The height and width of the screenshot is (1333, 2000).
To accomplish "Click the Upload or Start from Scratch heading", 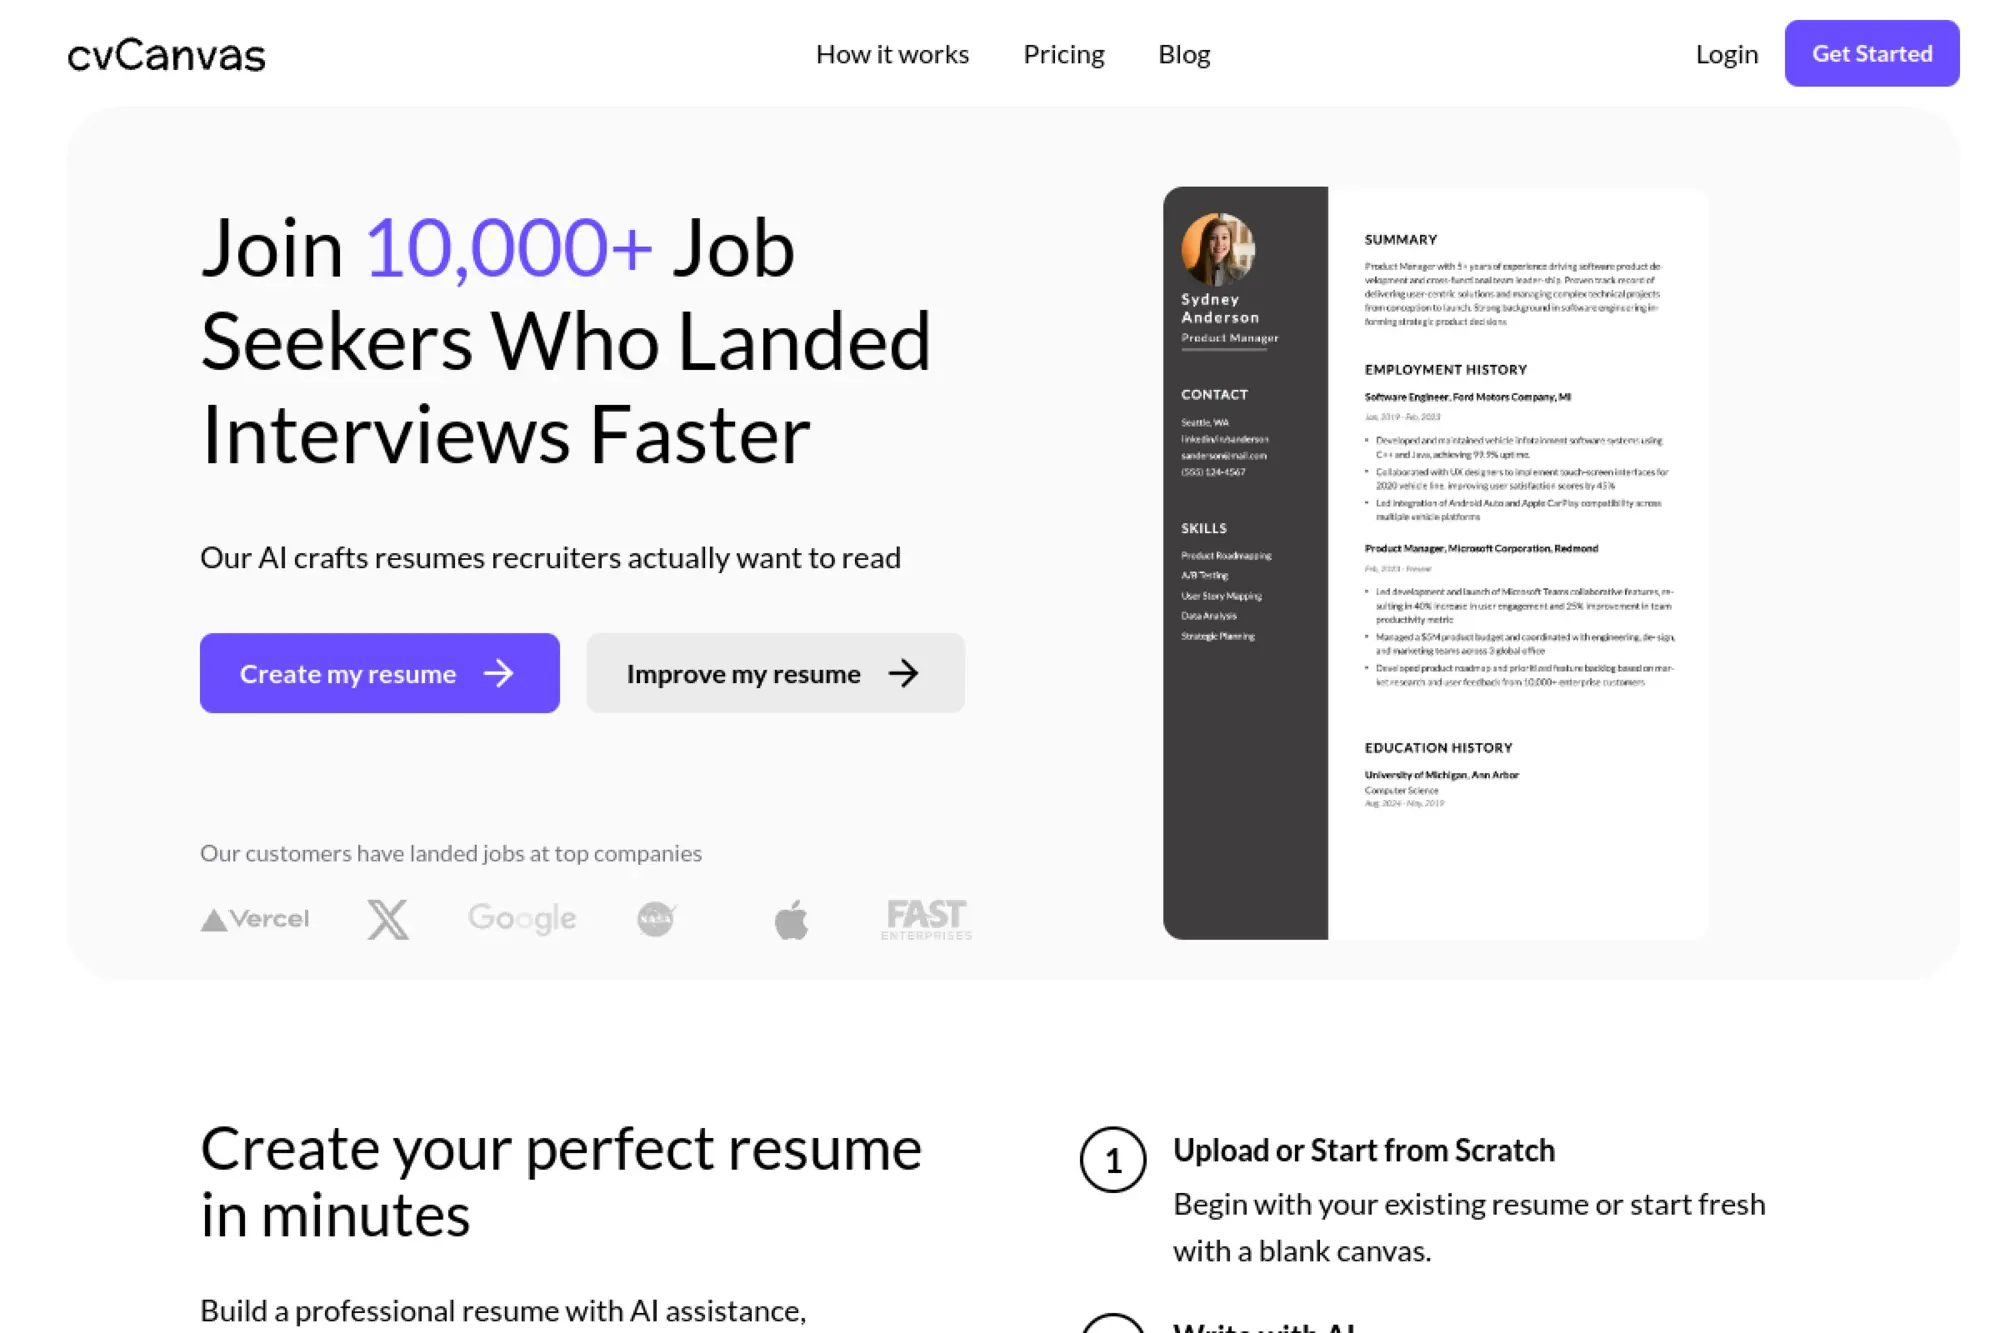I will 1363,1150.
